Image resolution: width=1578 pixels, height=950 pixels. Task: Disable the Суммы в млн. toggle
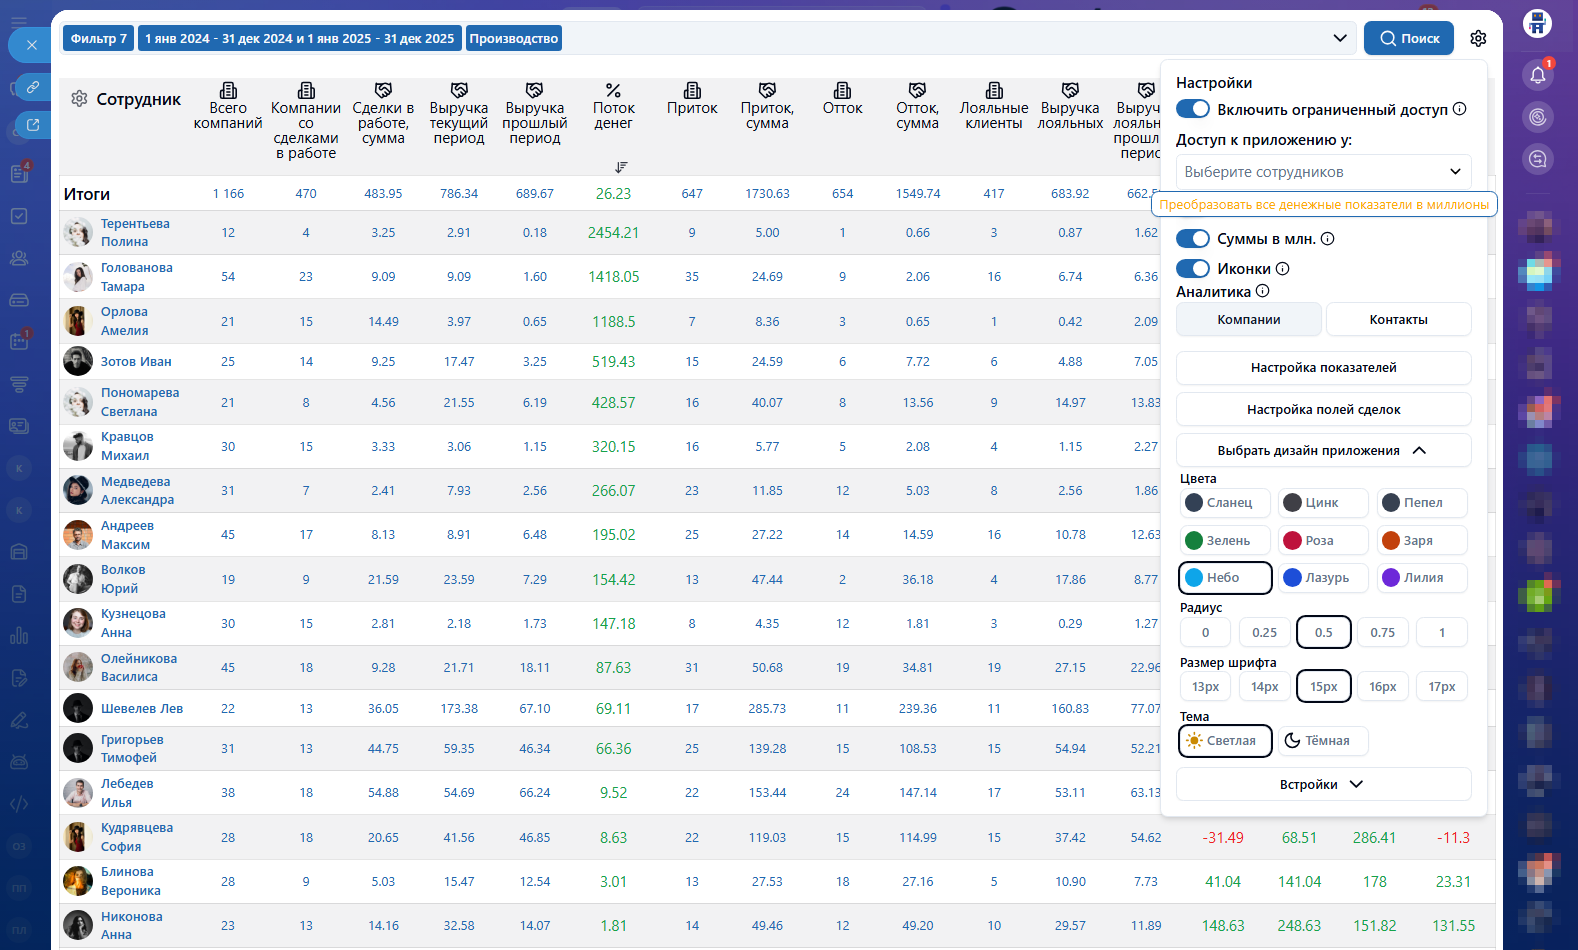click(1193, 239)
